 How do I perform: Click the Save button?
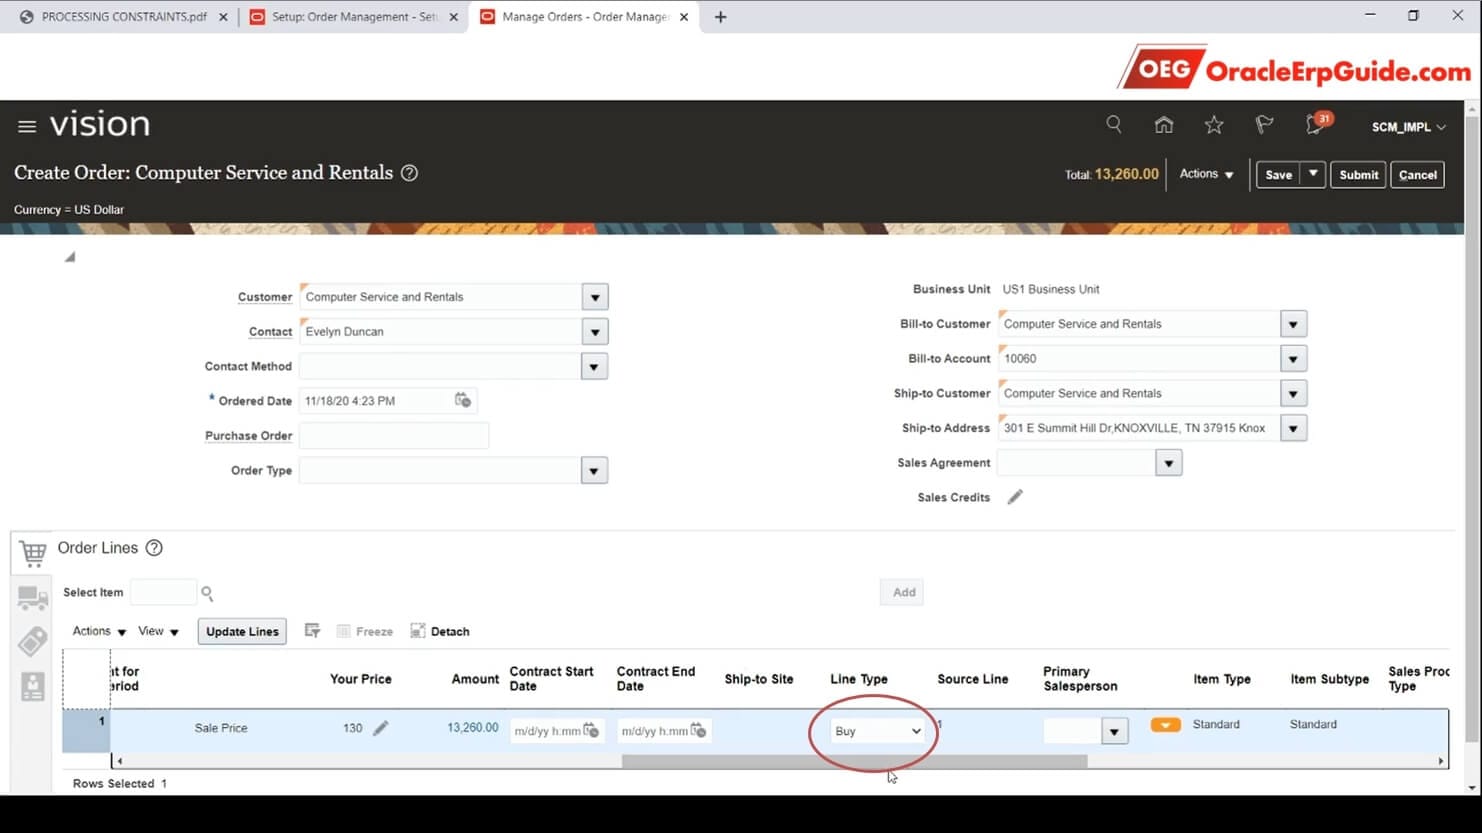(x=1279, y=174)
